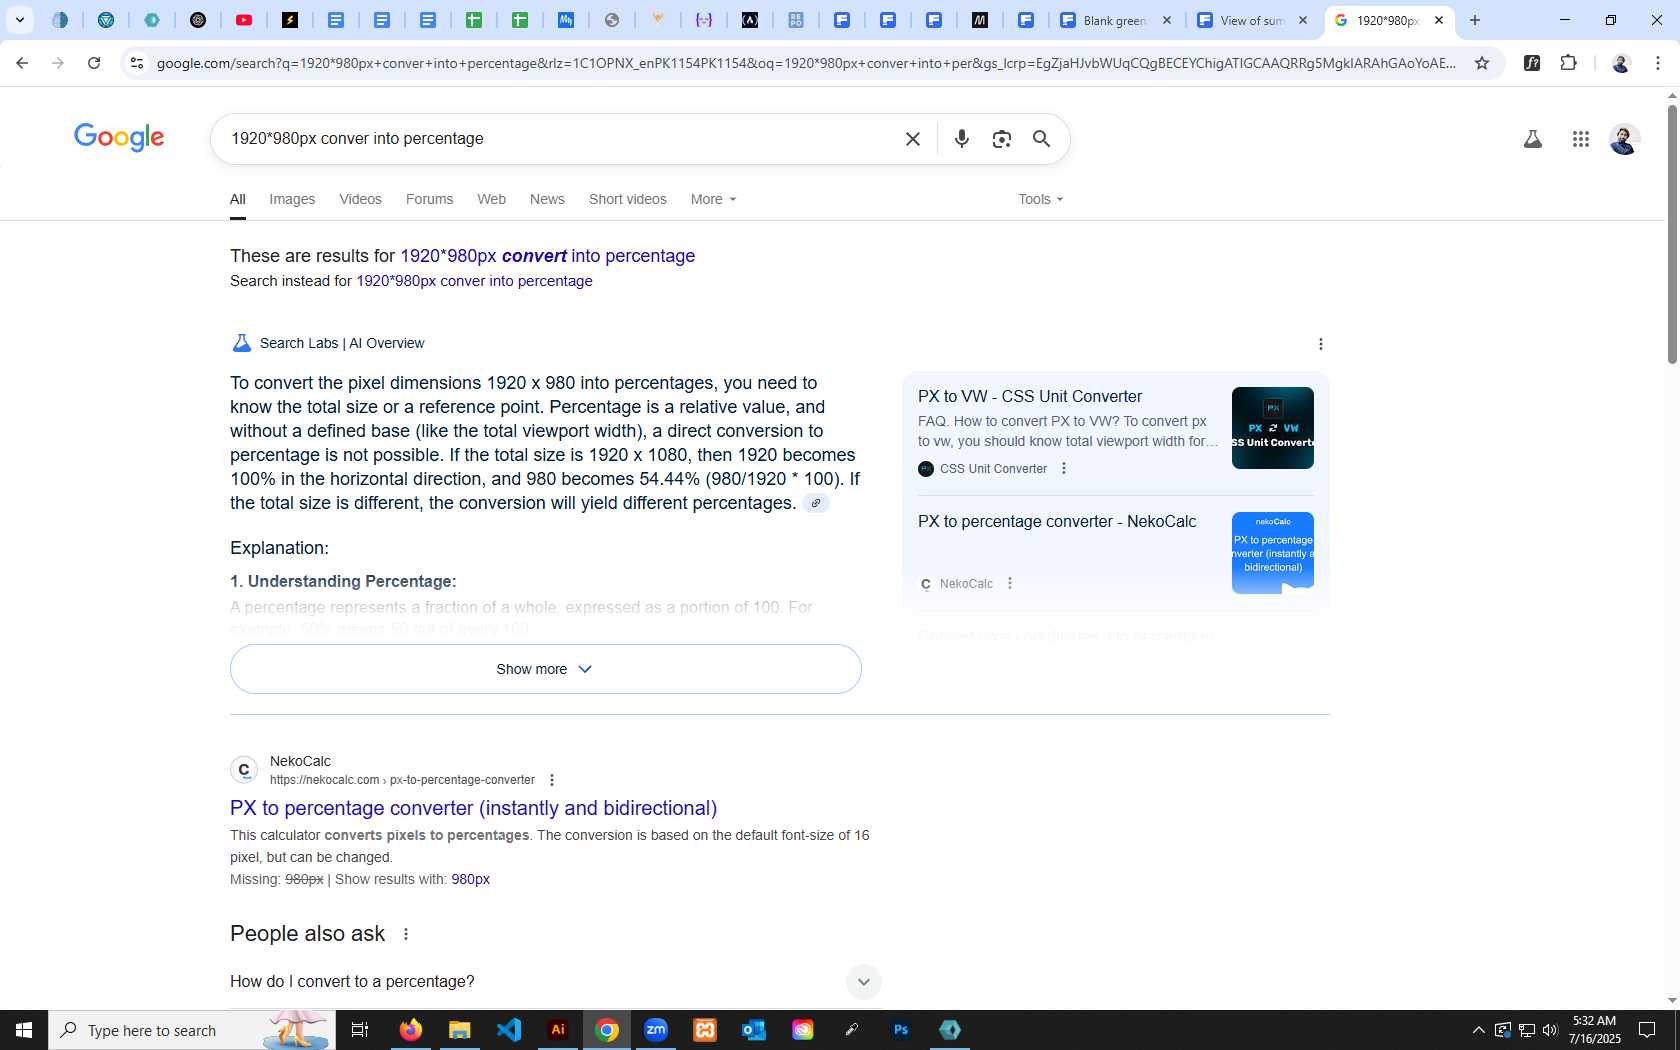Viewport: 1680px width, 1050px height.
Task: Open People also ask options menu
Action: (x=405, y=934)
